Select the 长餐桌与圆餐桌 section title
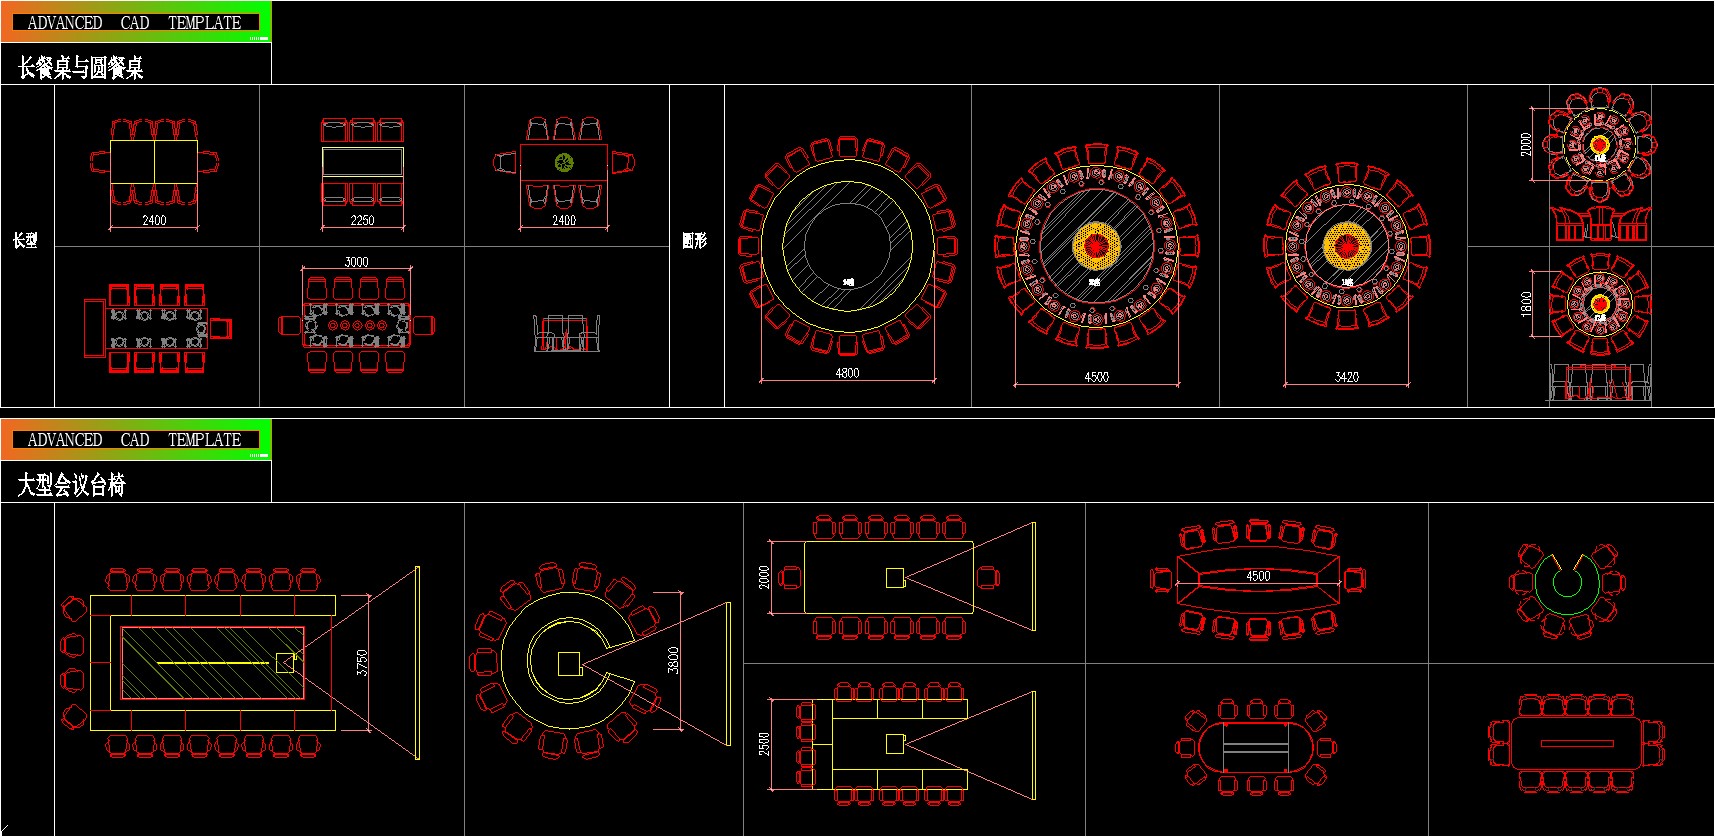1715x837 pixels. (x=81, y=68)
